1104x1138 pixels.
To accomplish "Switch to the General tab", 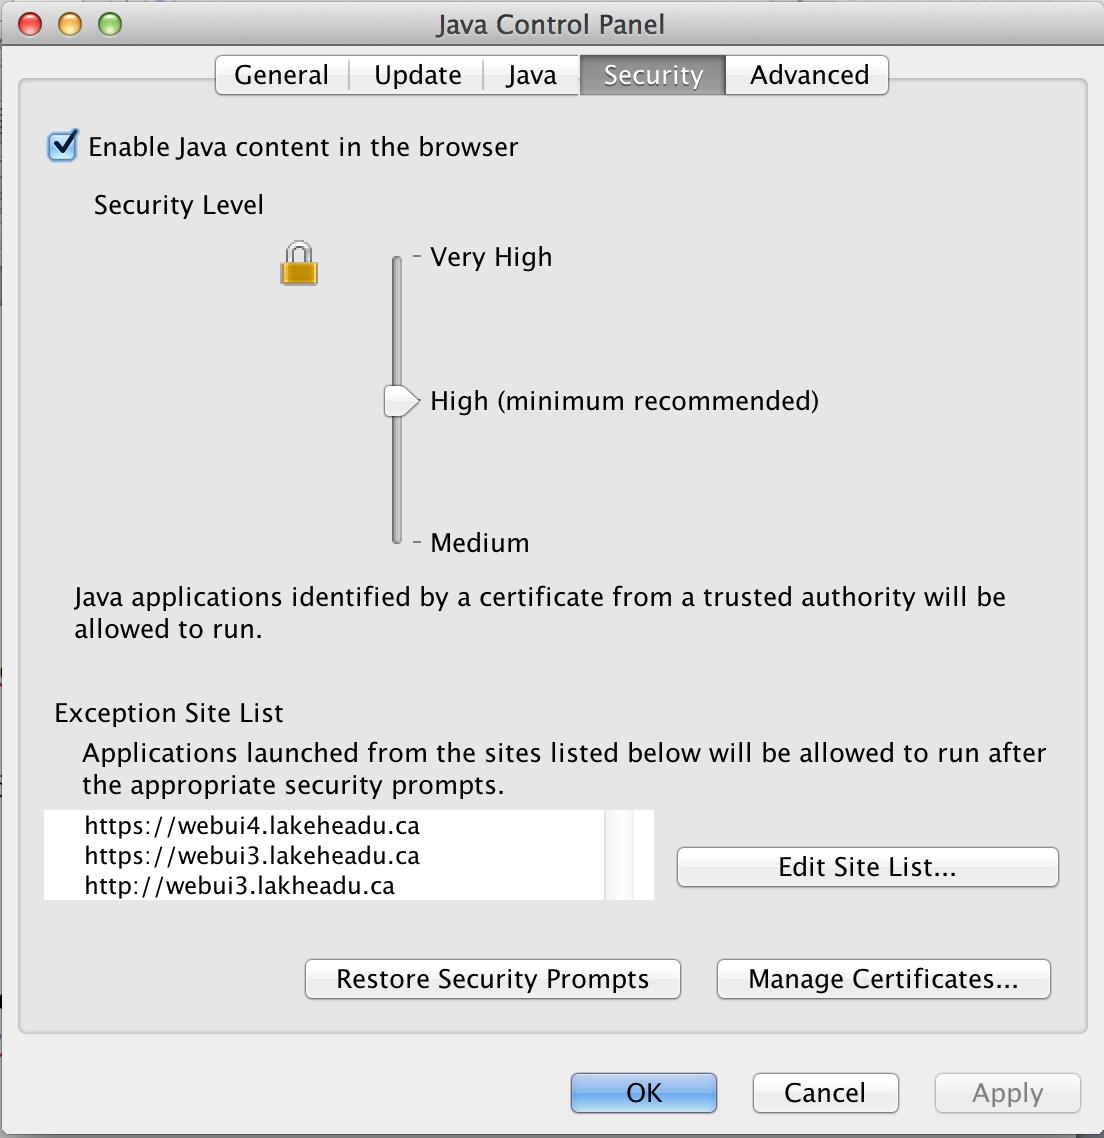I will click(x=280, y=75).
